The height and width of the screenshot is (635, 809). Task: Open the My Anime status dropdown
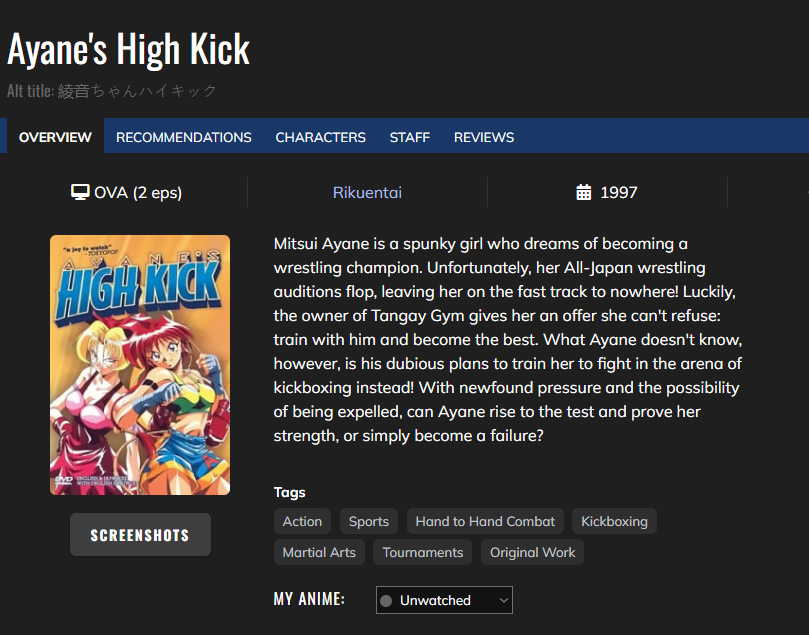444,600
